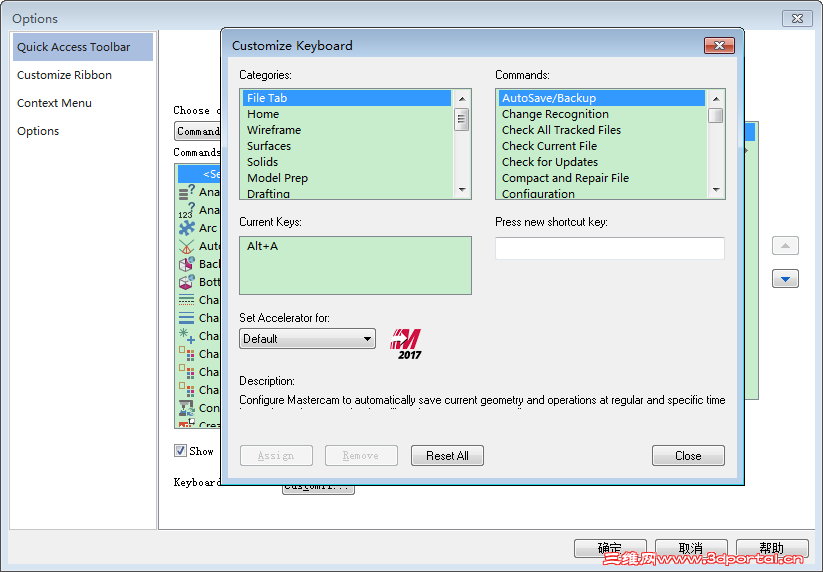Click the Arc gear icon
Viewport: 823px width, 572px height.
(186, 228)
